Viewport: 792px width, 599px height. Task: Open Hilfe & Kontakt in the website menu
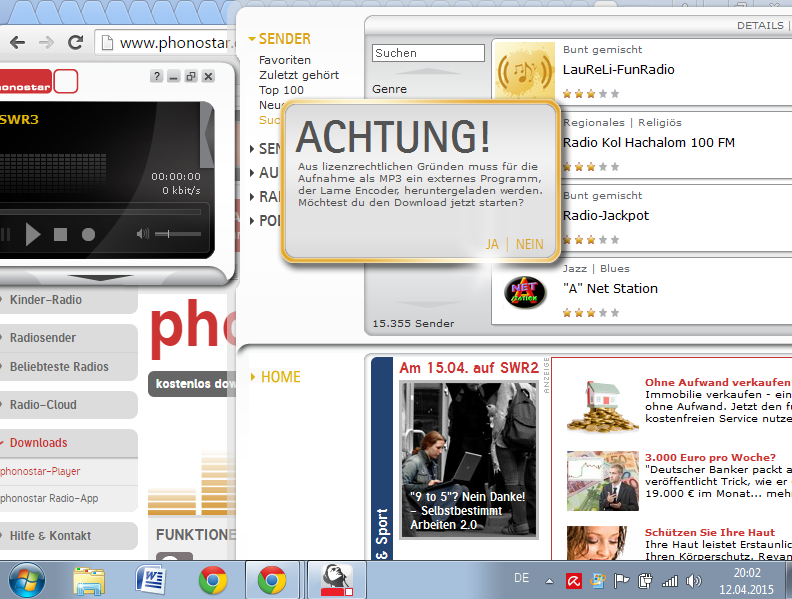(51, 536)
